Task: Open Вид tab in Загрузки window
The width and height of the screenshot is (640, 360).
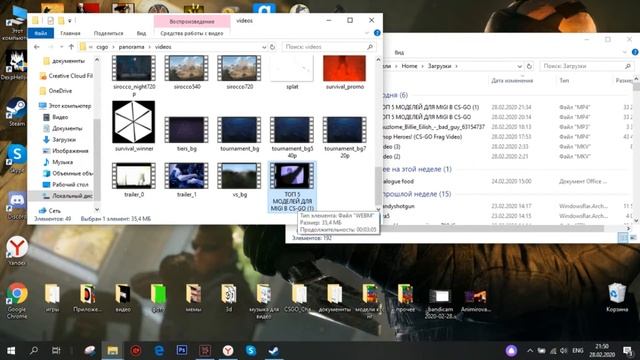Action: [x=399, y=53]
